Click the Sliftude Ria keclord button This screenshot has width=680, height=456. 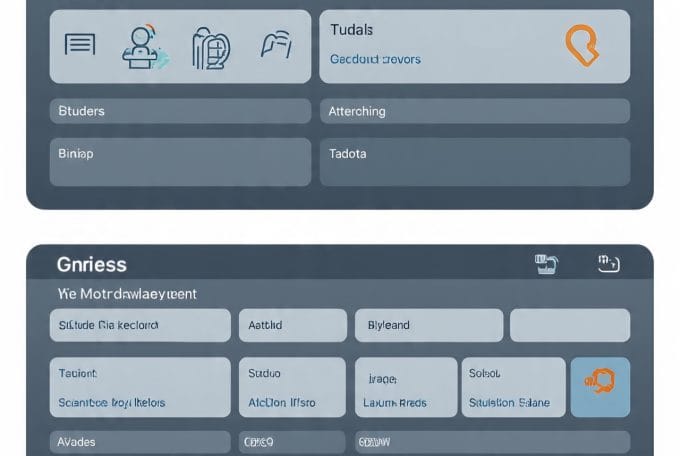coord(139,326)
